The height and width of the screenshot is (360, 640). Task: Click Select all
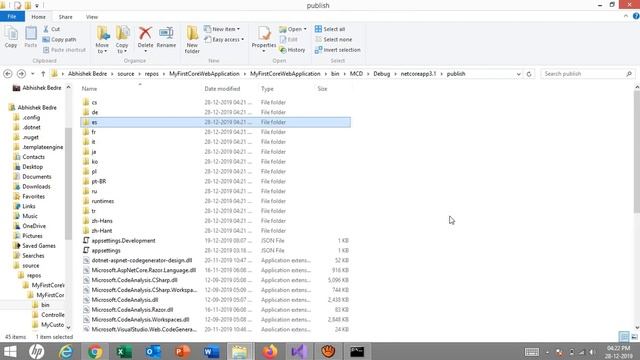tap(330, 29)
